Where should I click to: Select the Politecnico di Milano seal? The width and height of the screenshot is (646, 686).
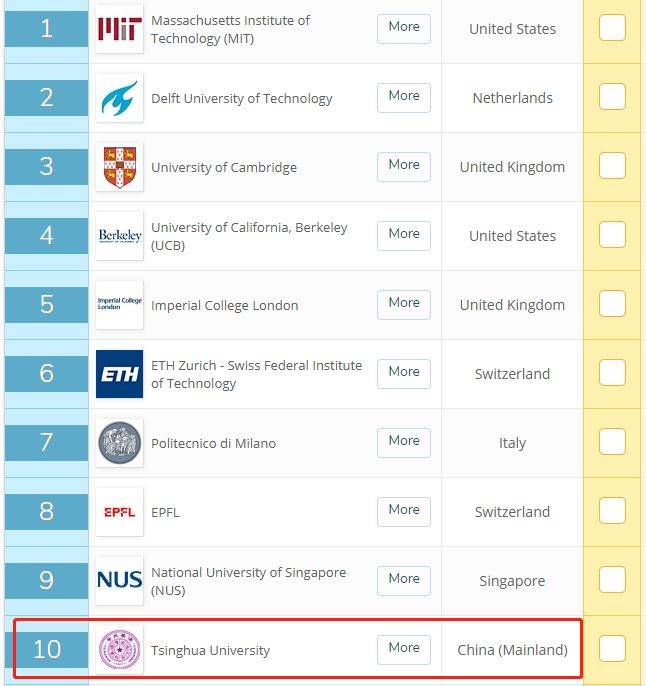coord(119,443)
